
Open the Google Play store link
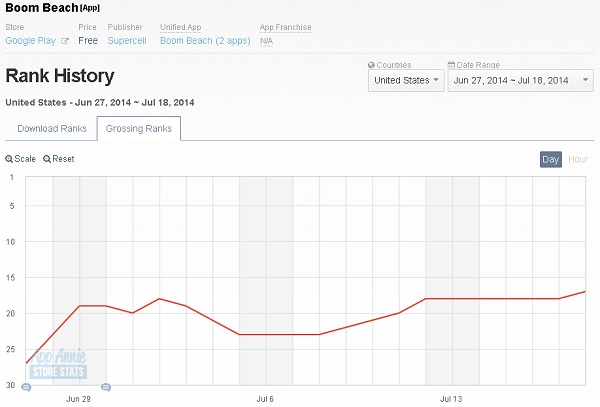tap(31, 41)
